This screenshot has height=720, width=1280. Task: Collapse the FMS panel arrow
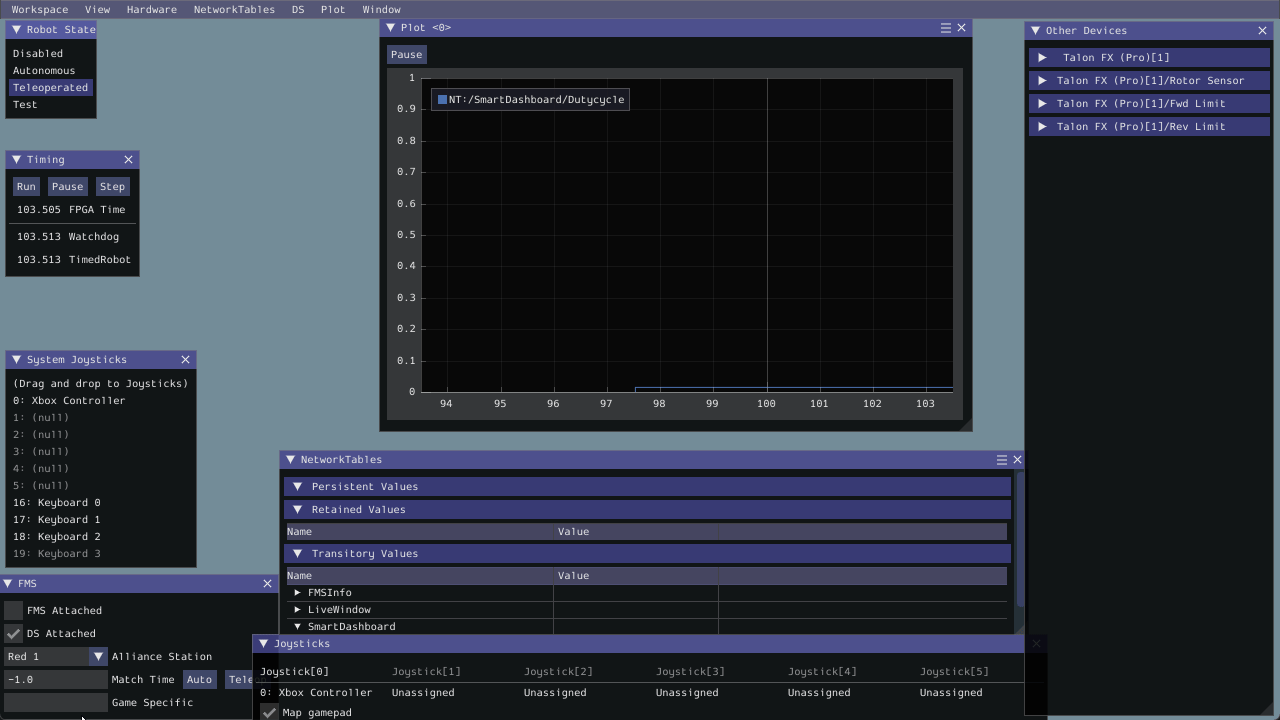point(8,583)
